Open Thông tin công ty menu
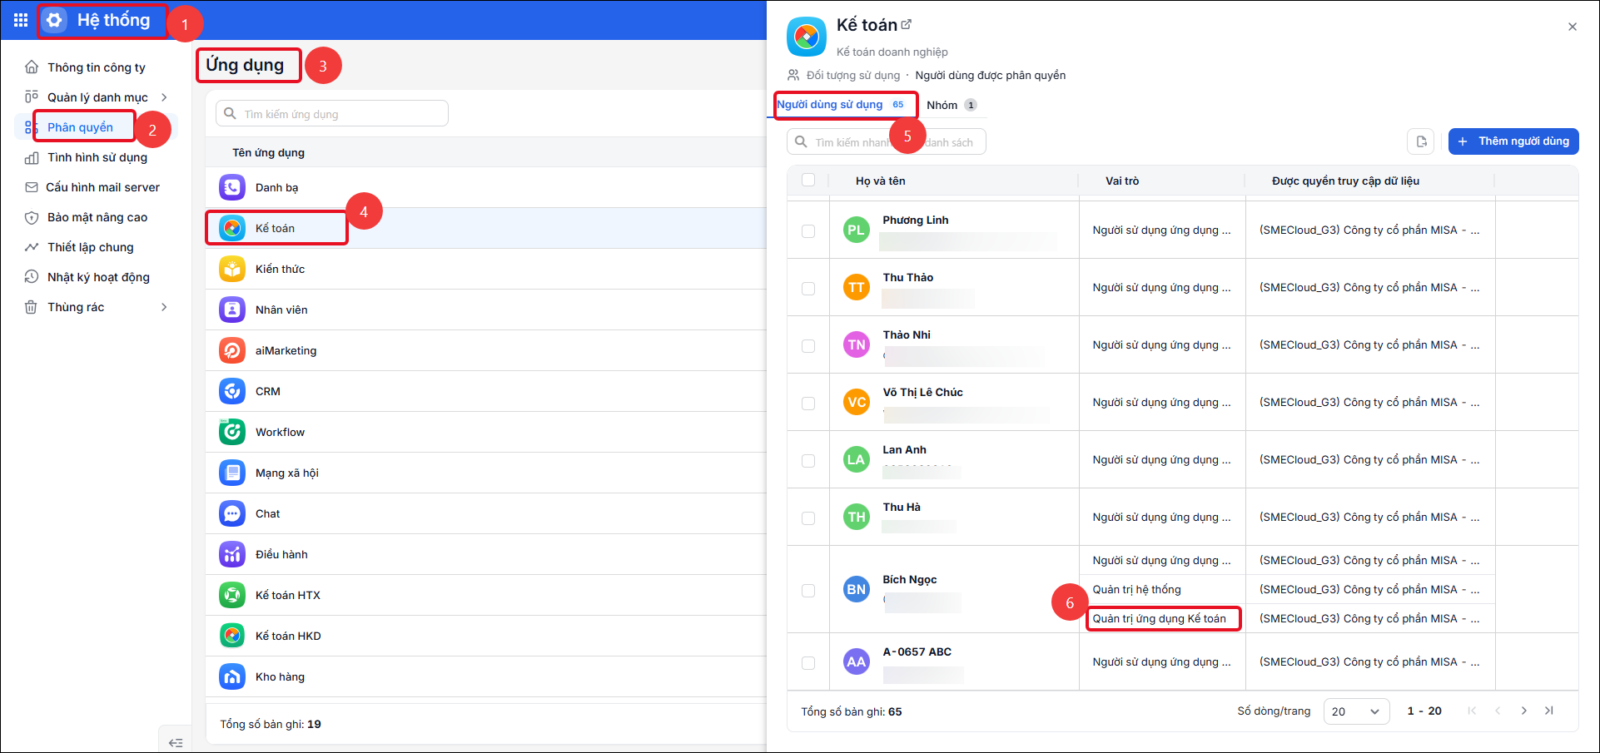Image resolution: width=1600 pixels, height=753 pixels. click(96, 67)
